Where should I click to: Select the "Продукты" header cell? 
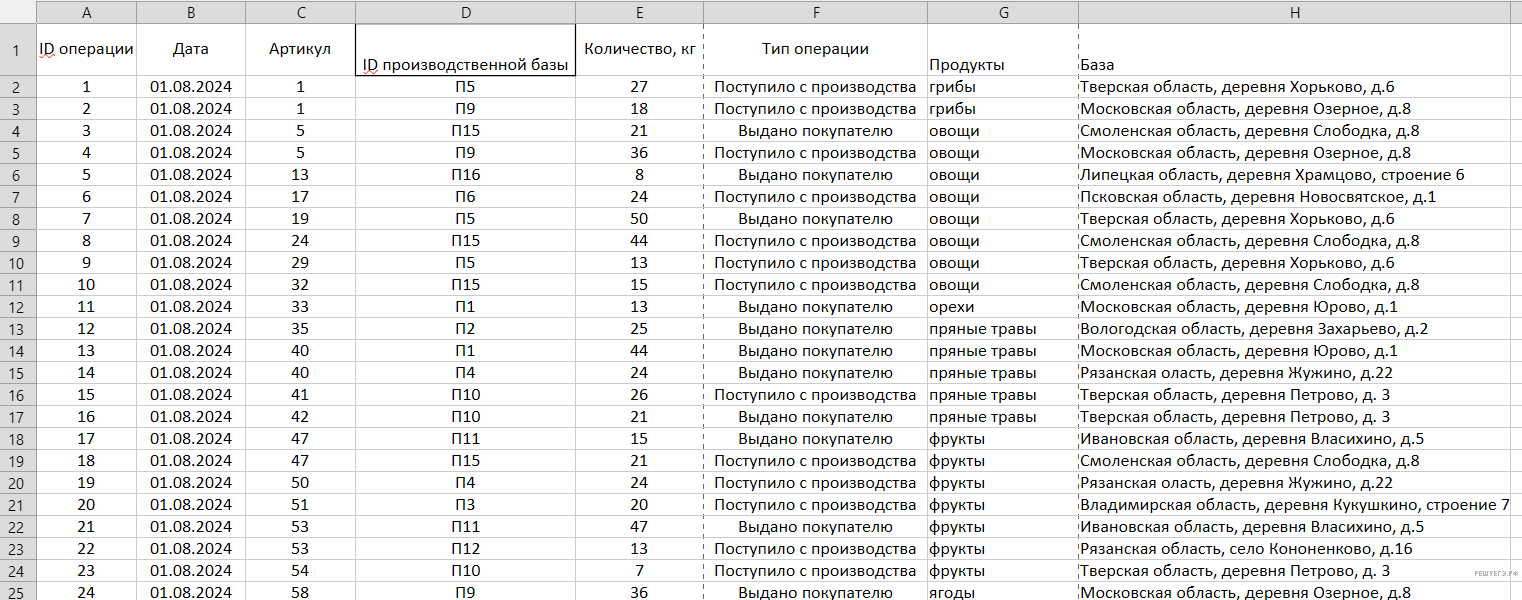pyautogui.click(x=1002, y=50)
